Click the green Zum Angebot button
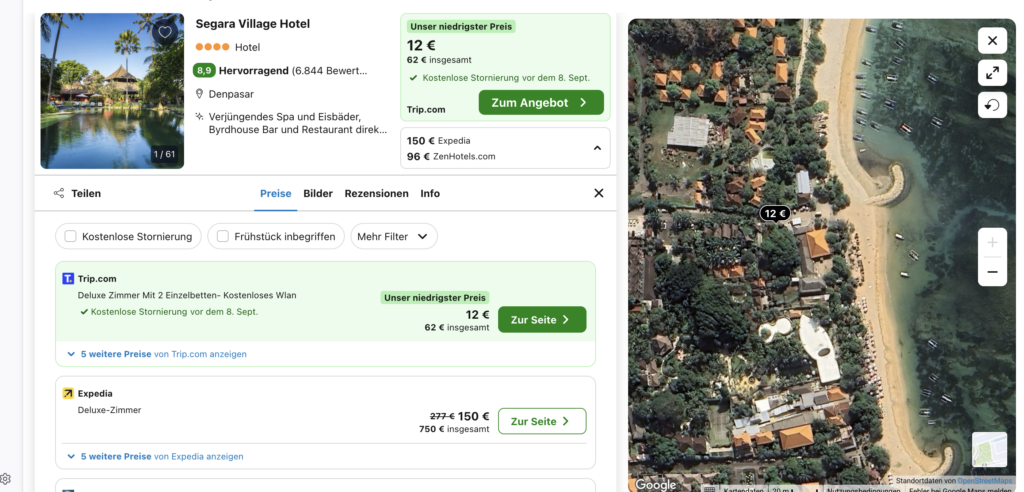The width and height of the screenshot is (1024, 492). point(541,102)
